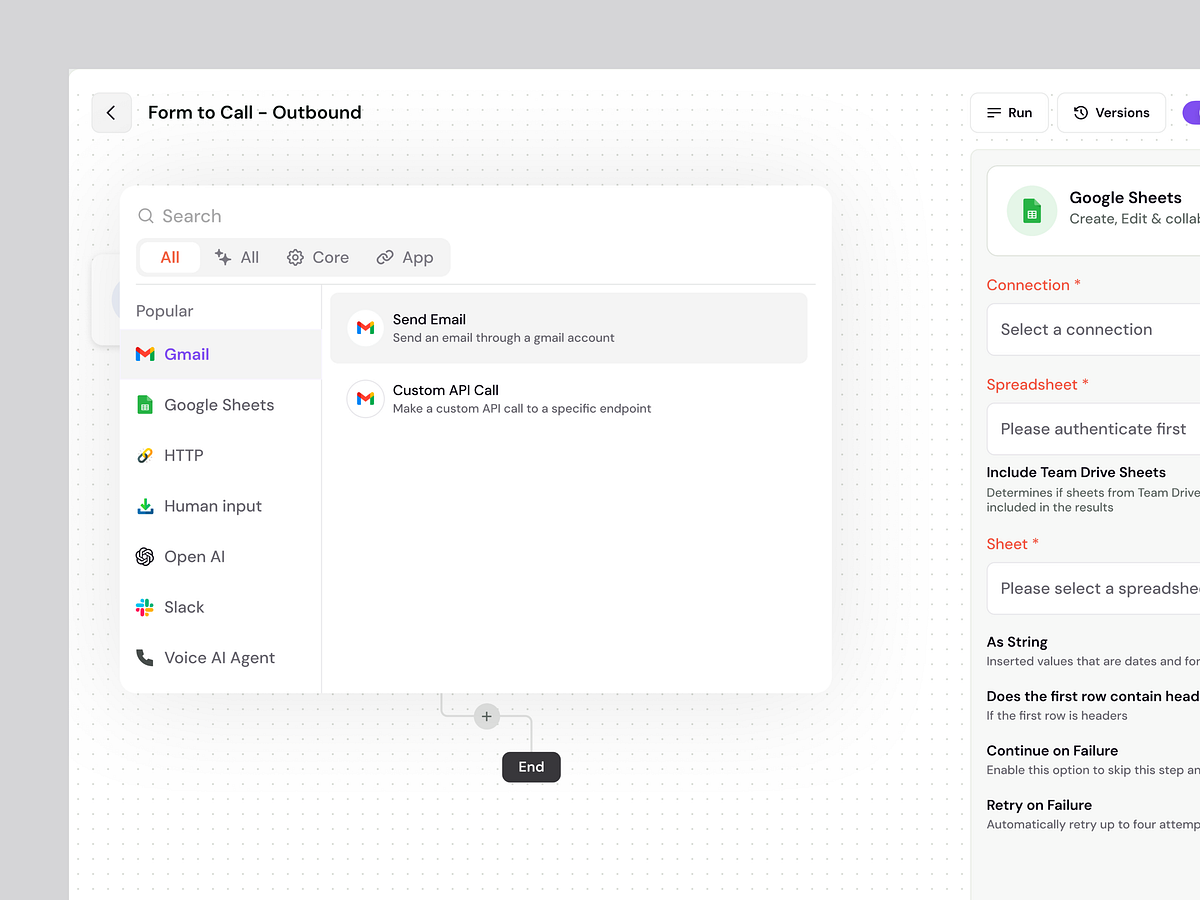Click the Gmail icon beside Custom API Call
The height and width of the screenshot is (900, 1200).
pyautogui.click(x=365, y=399)
